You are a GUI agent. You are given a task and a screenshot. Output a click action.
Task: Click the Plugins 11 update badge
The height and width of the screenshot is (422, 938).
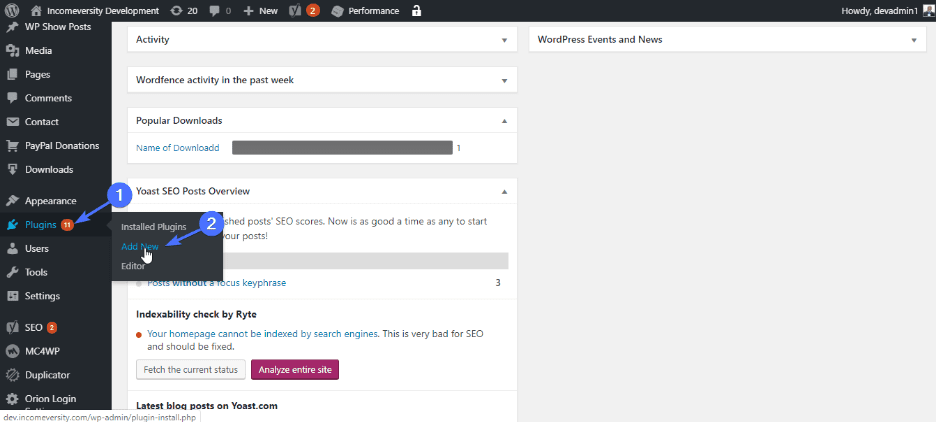[67, 225]
